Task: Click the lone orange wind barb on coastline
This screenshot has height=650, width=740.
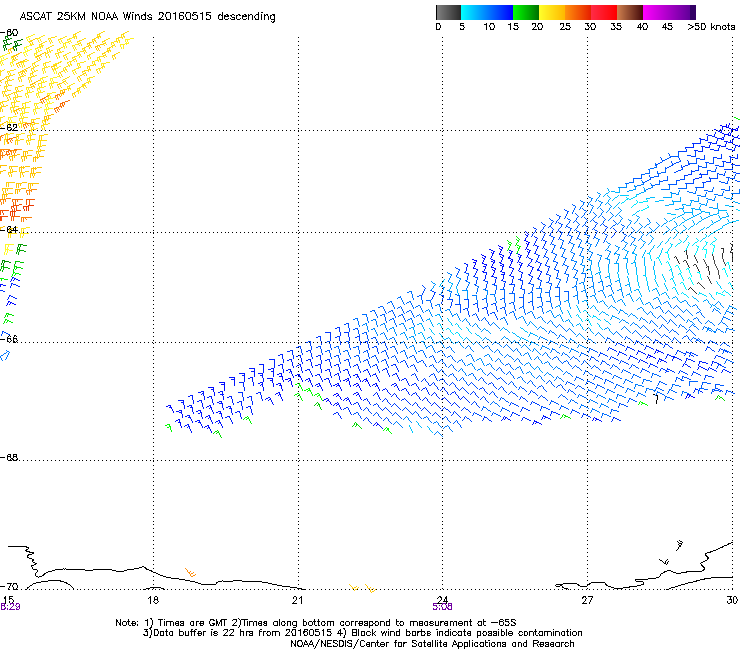Action: click(190, 572)
